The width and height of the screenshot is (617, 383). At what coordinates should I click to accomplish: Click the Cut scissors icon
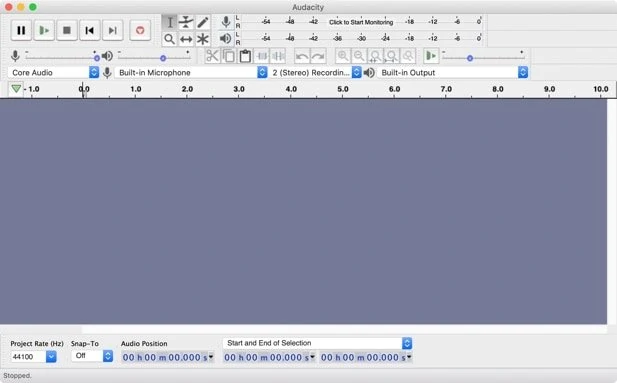click(212, 56)
